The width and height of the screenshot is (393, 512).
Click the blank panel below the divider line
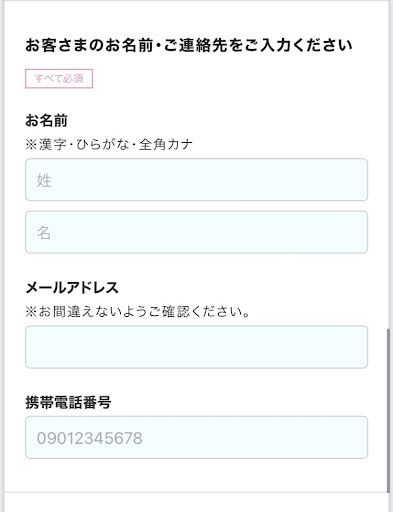(196, 502)
